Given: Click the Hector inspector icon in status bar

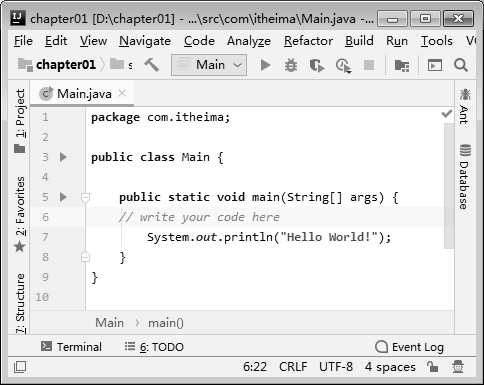Looking at the screenshot, I should (x=458, y=367).
